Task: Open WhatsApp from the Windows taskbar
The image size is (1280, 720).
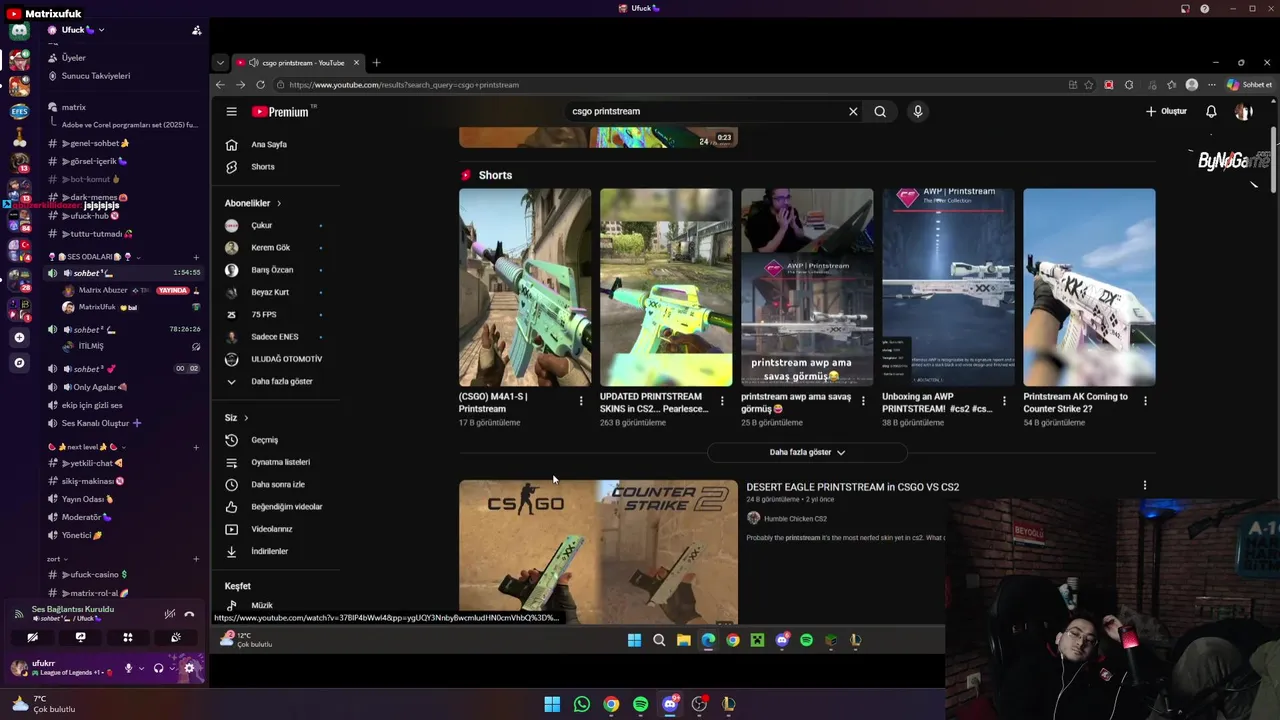Action: click(582, 705)
